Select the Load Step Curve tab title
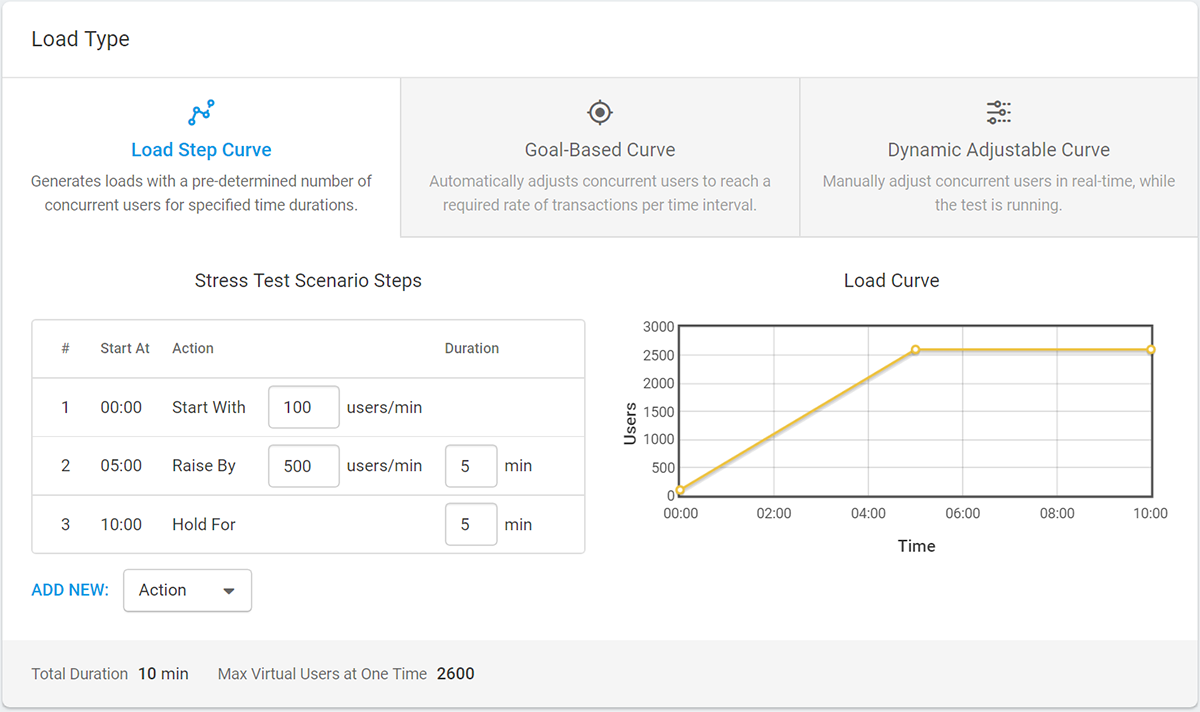 pos(201,150)
